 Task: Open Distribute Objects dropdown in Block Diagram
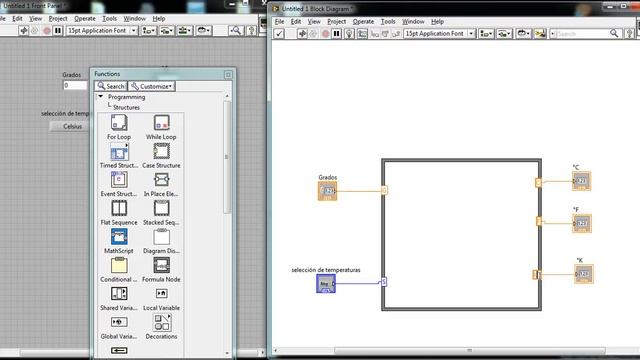504,33
